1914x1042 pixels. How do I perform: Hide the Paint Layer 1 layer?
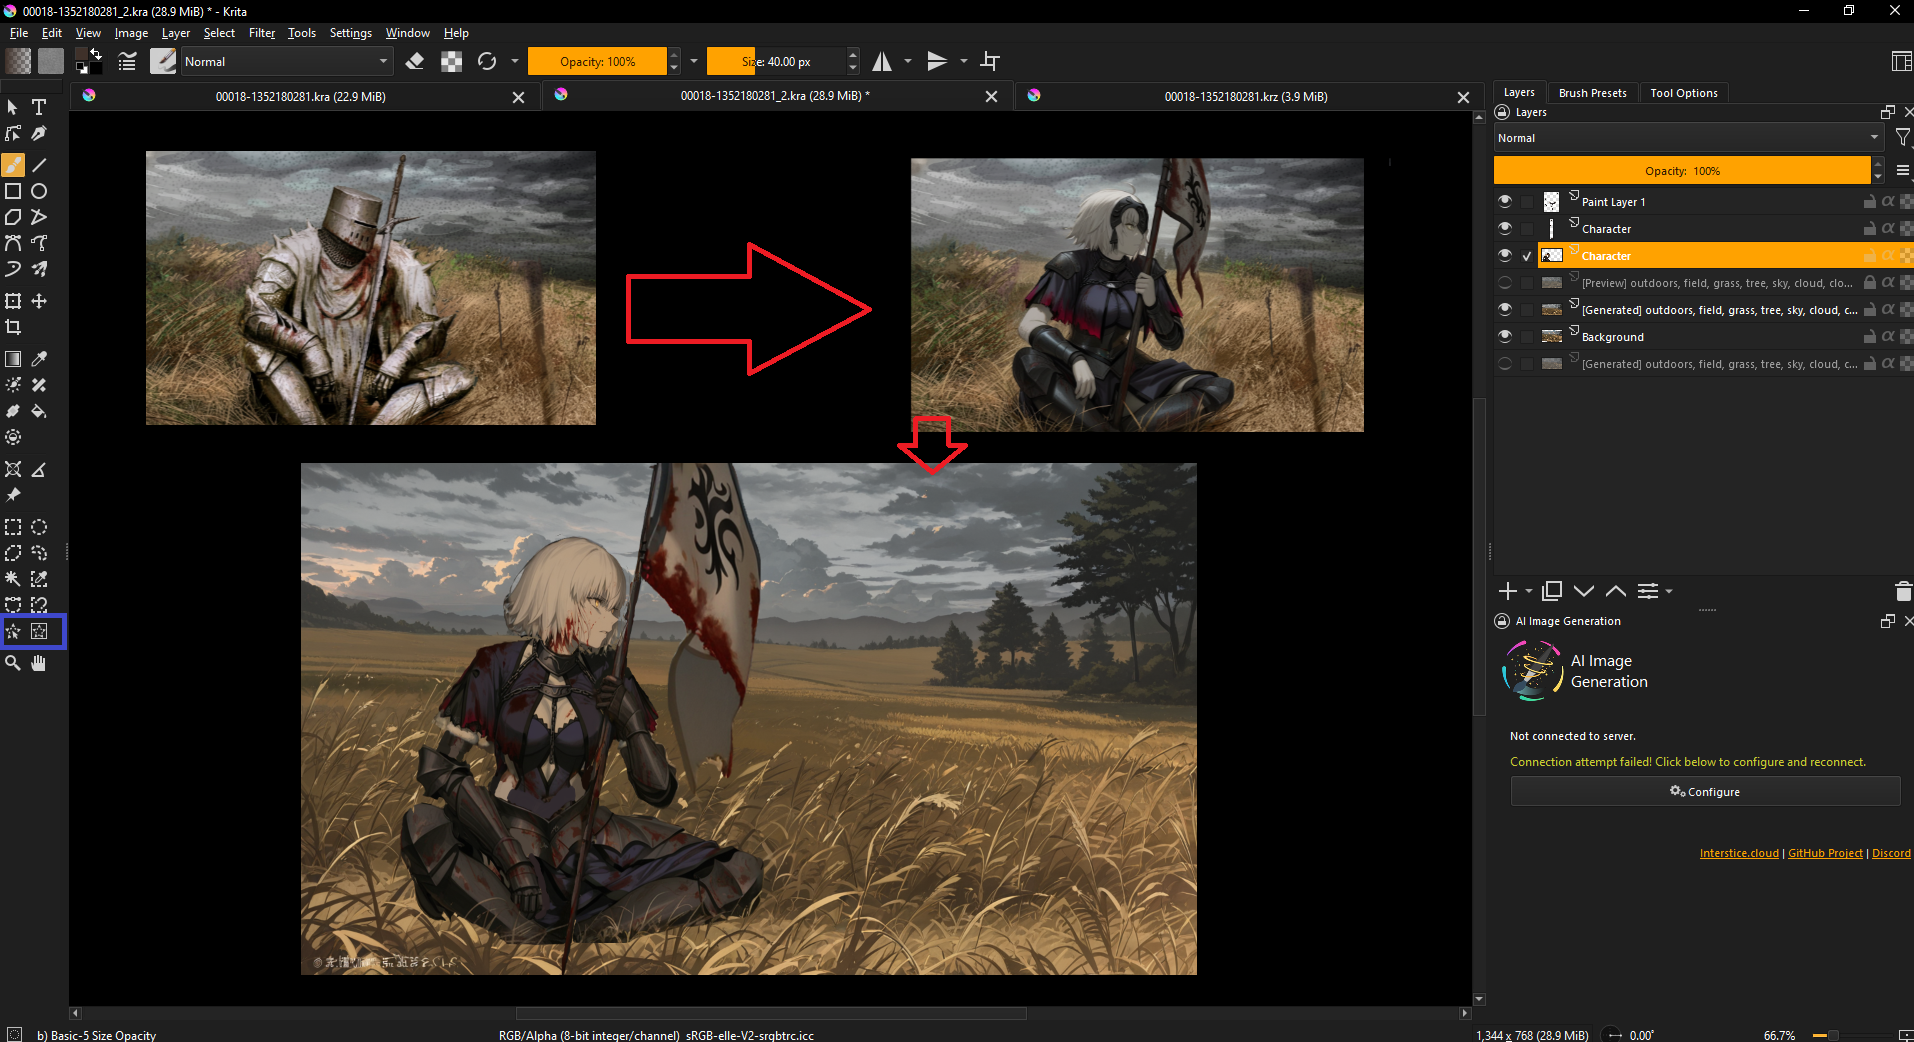(x=1505, y=201)
